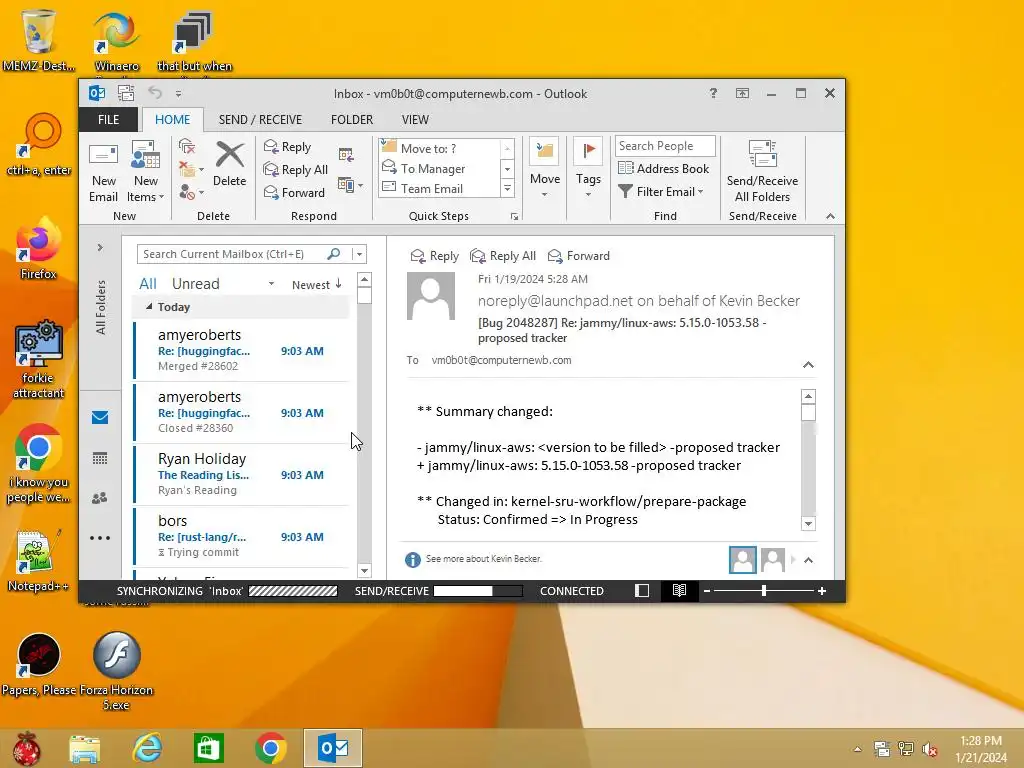Expand the All Folders pane
The image size is (1024, 768).
pyautogui.click(x=99, y=248)
